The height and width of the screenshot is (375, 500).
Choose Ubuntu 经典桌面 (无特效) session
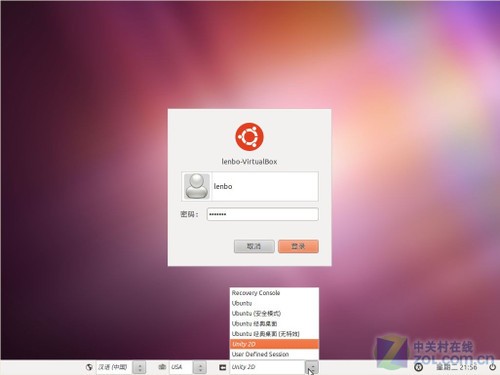(274, 334)
